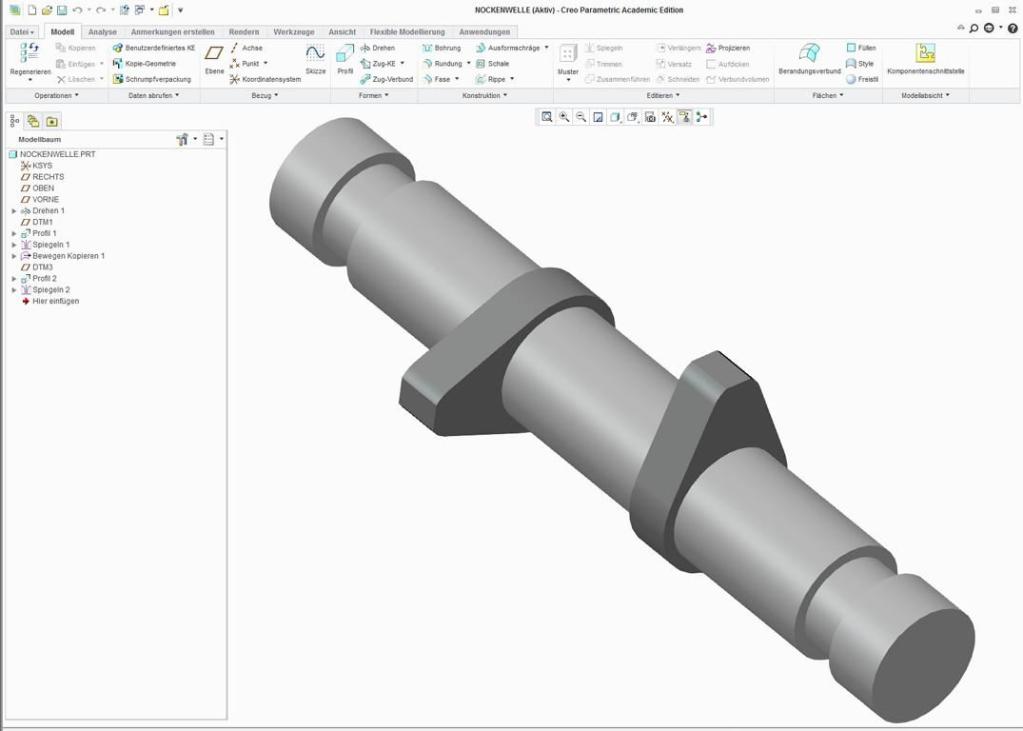Open the Datei menu

pos(22,32)
